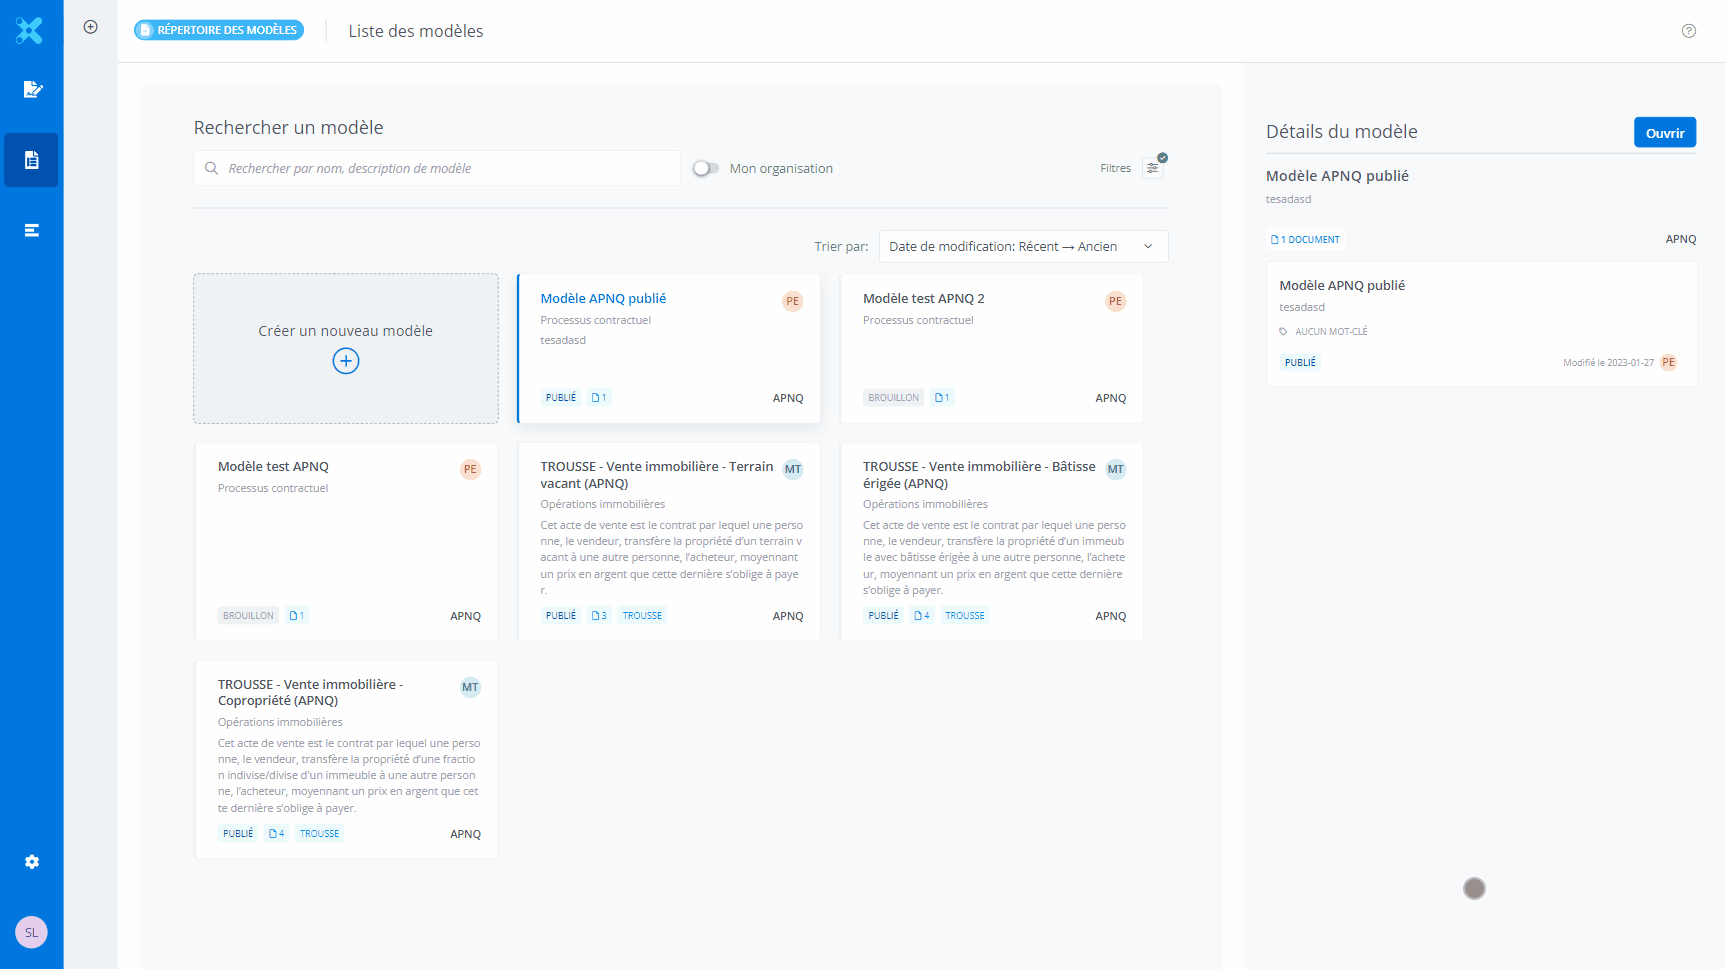Toggle the Mon organisation switch
The image size is (1725, 969).
pyautogui.click(x=706, y=168)
